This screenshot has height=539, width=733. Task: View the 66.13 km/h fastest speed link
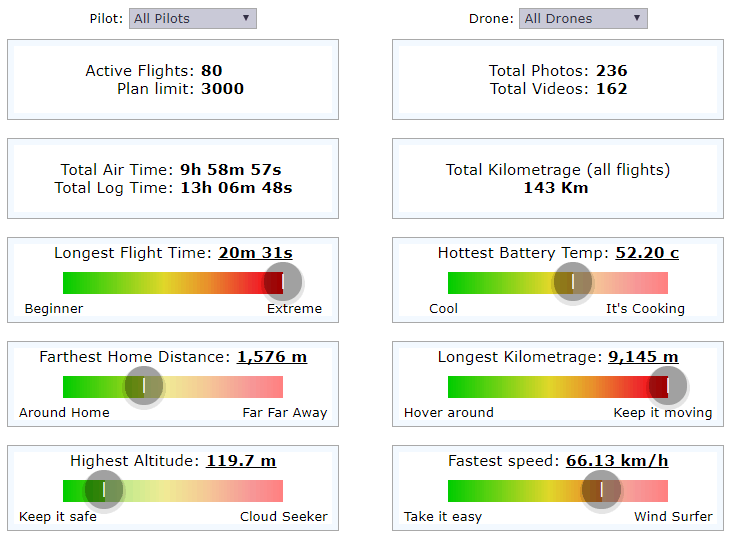point(617,461)
